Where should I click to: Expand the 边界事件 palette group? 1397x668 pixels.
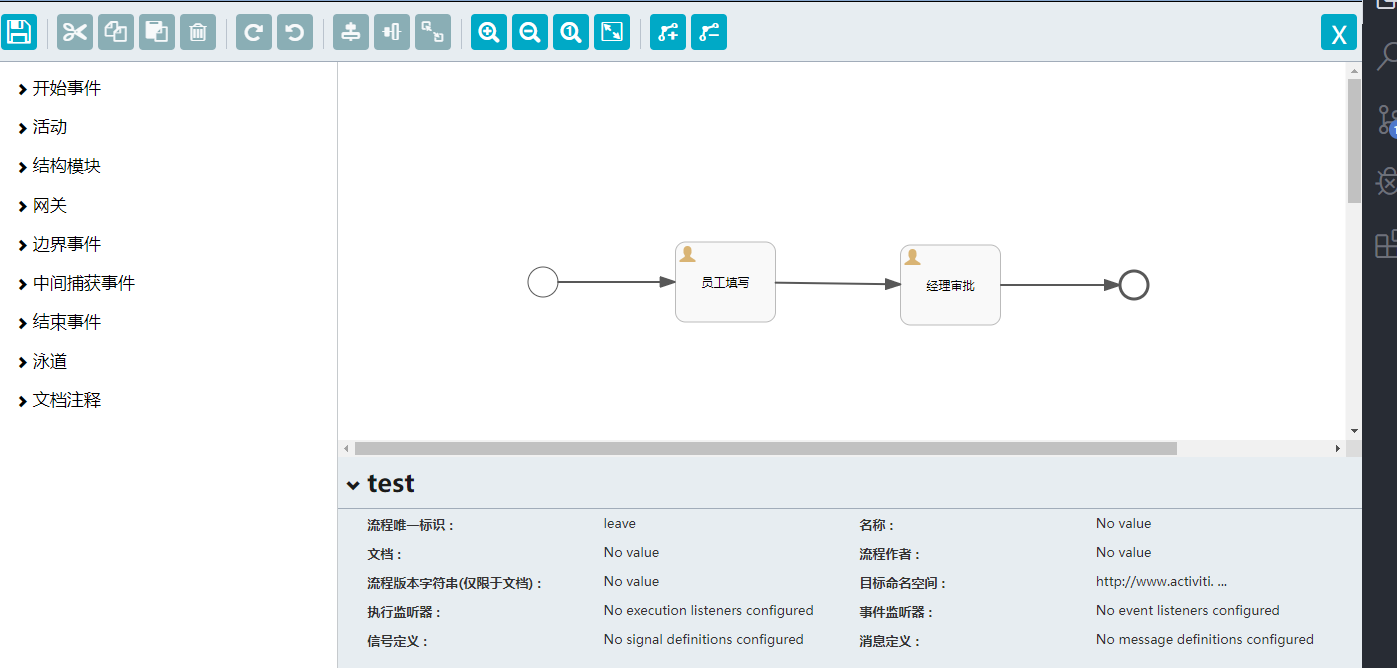click(x=60, y=244)
